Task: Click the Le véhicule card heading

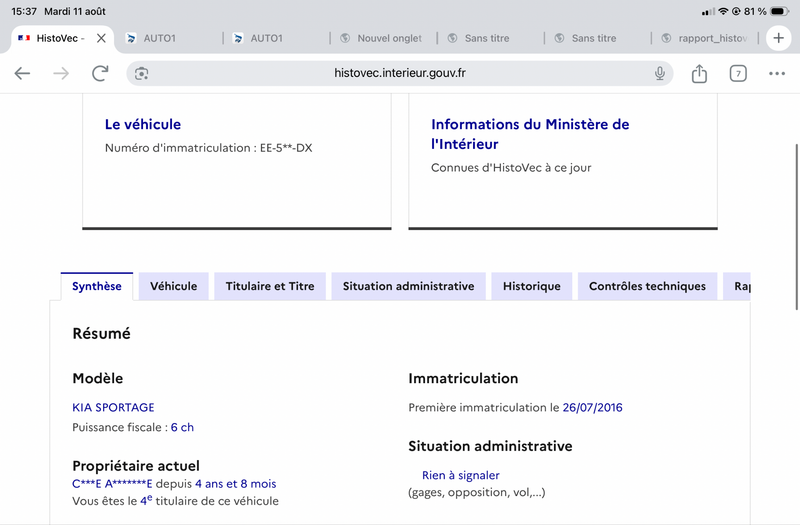Action: pyautogui.click(x=143, y=124)
